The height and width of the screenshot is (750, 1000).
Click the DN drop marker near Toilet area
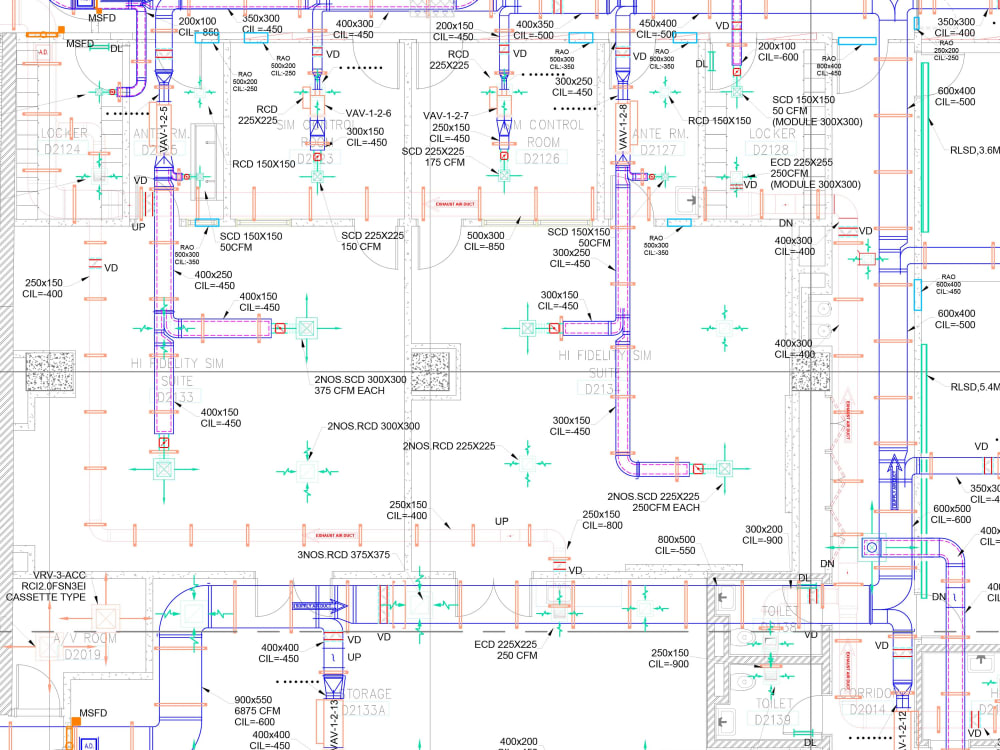click(x=826, y=563)
